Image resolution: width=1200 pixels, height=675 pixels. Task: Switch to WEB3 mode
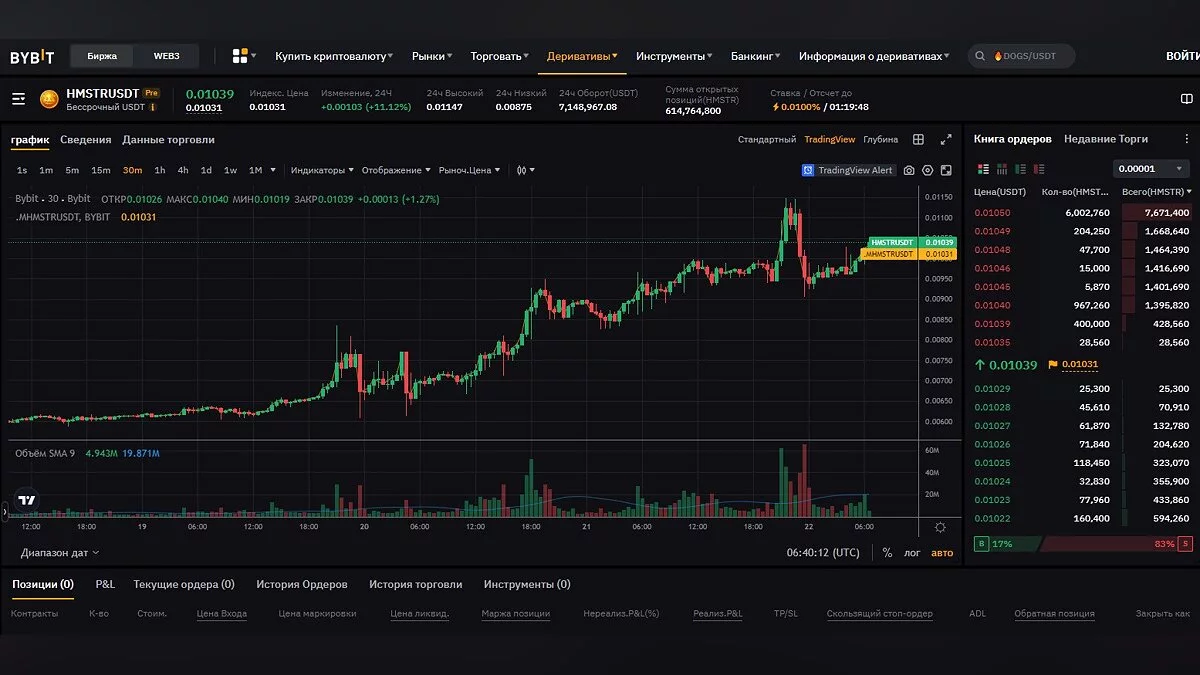point(166,56)
